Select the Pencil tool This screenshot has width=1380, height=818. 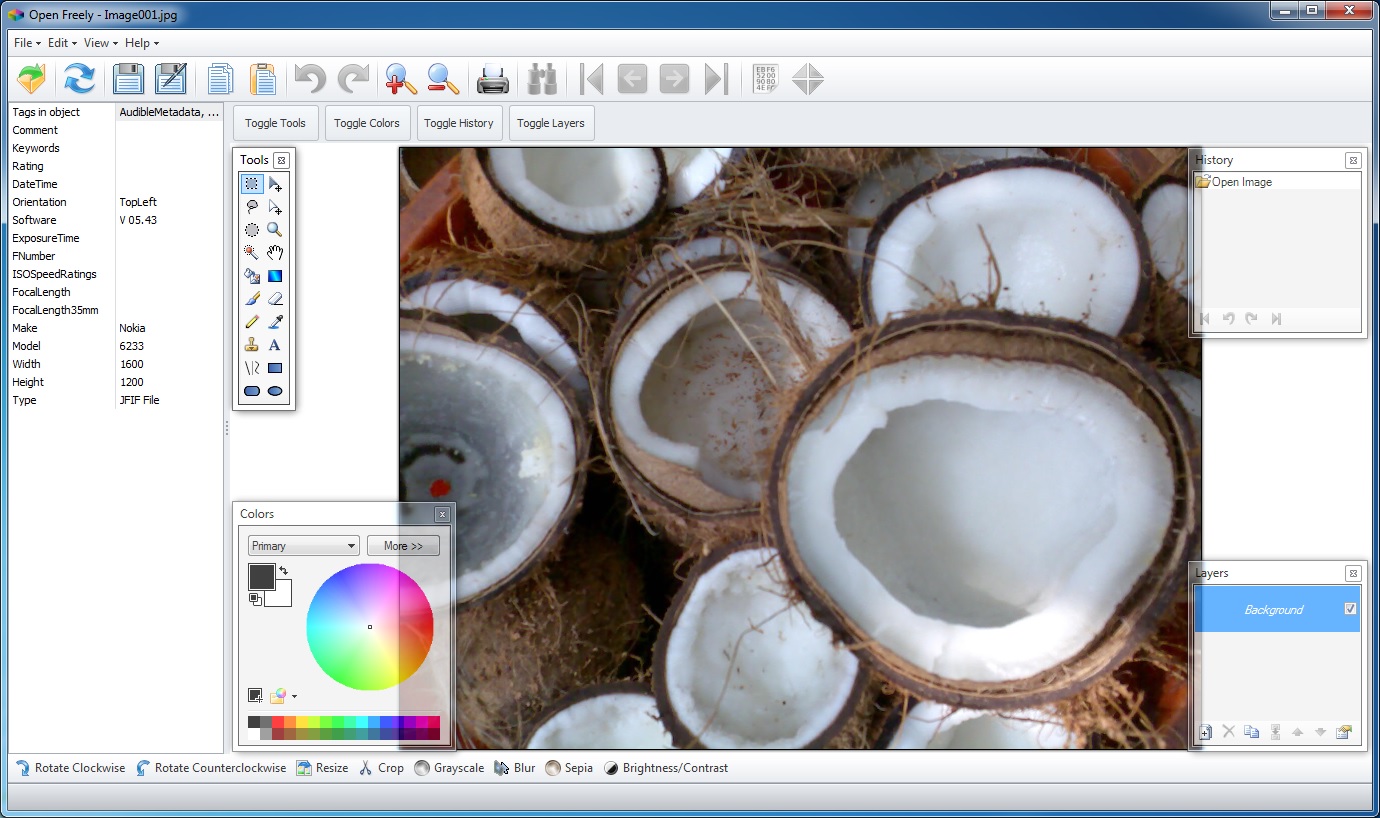click(x=252, y=322)
